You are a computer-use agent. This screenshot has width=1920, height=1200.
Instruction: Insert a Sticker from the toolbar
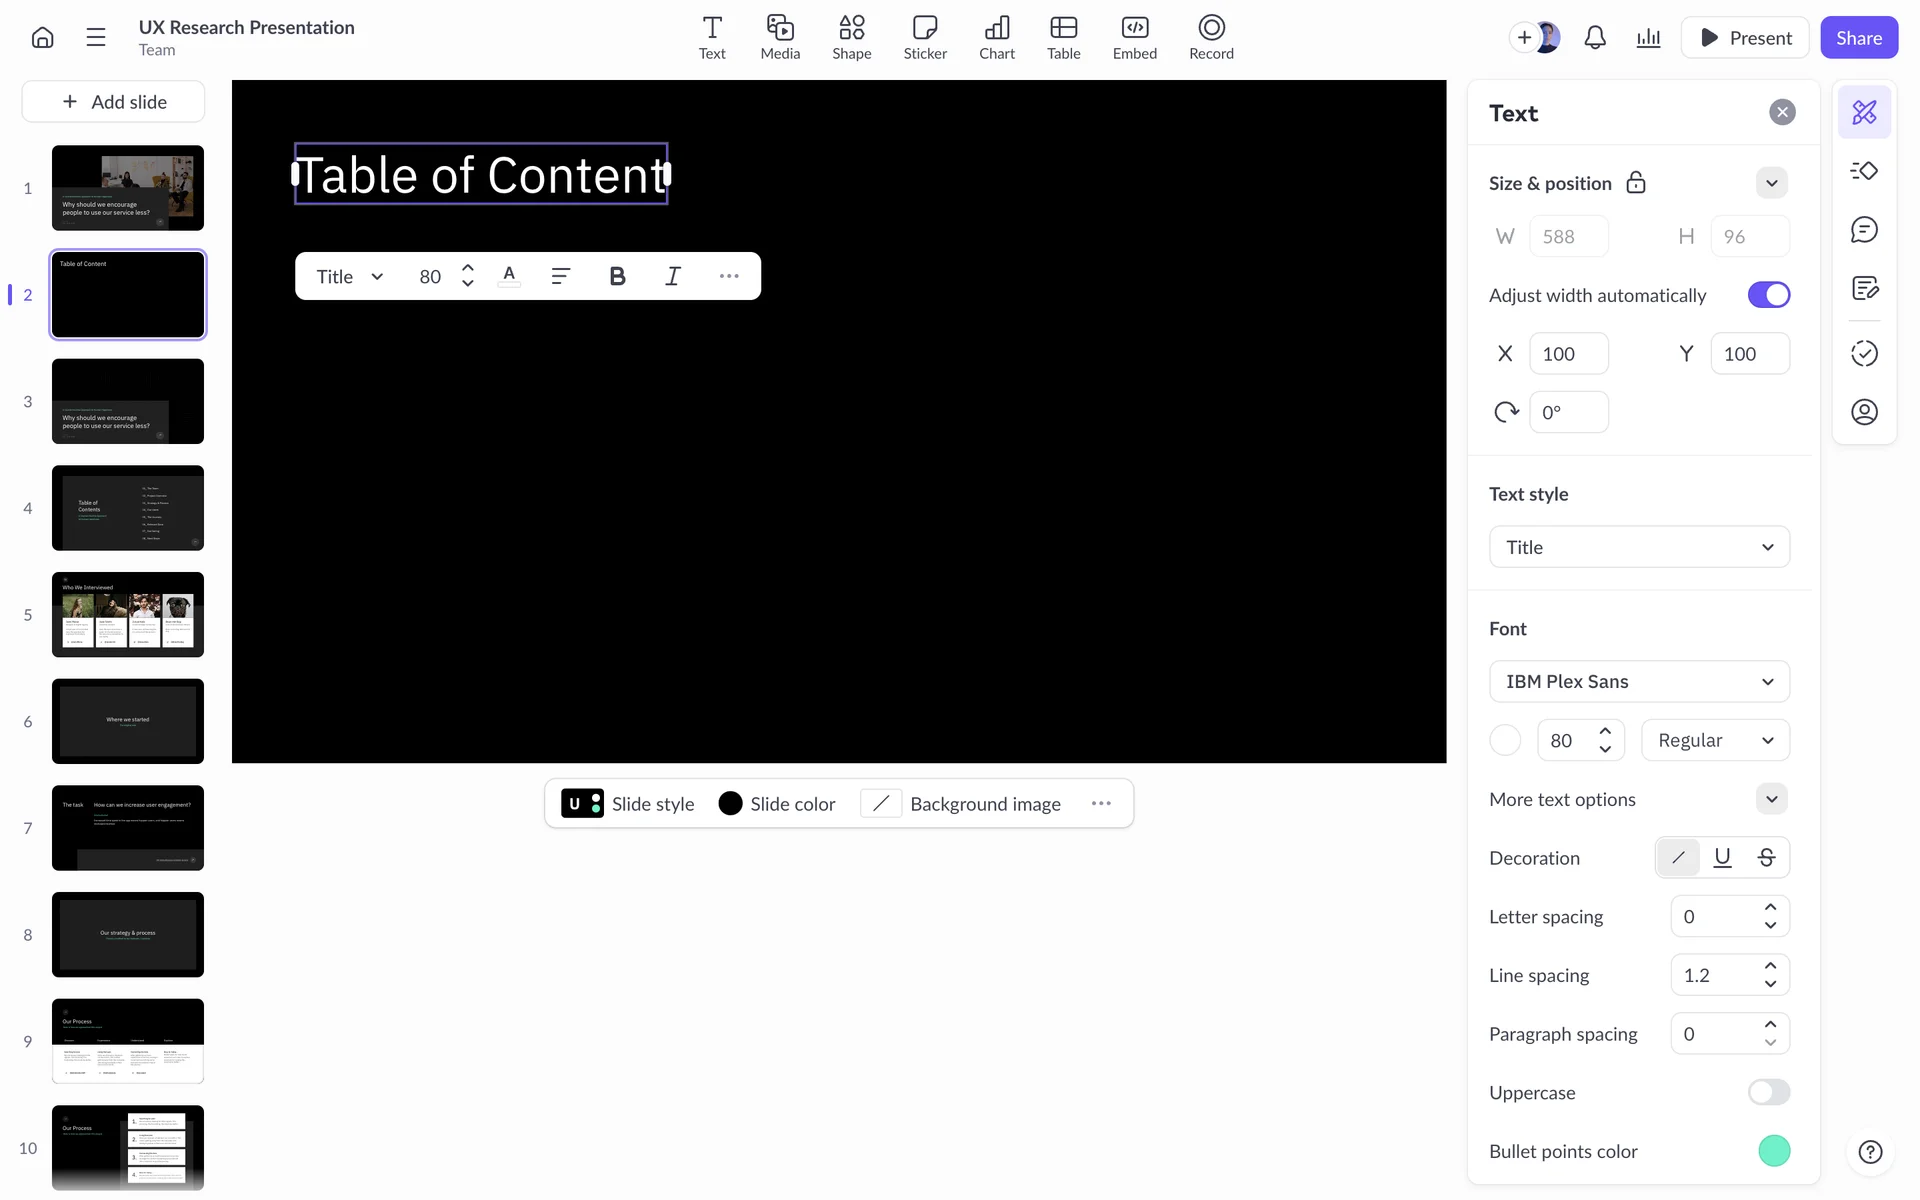pyautogui.click(x=924, y=37)
